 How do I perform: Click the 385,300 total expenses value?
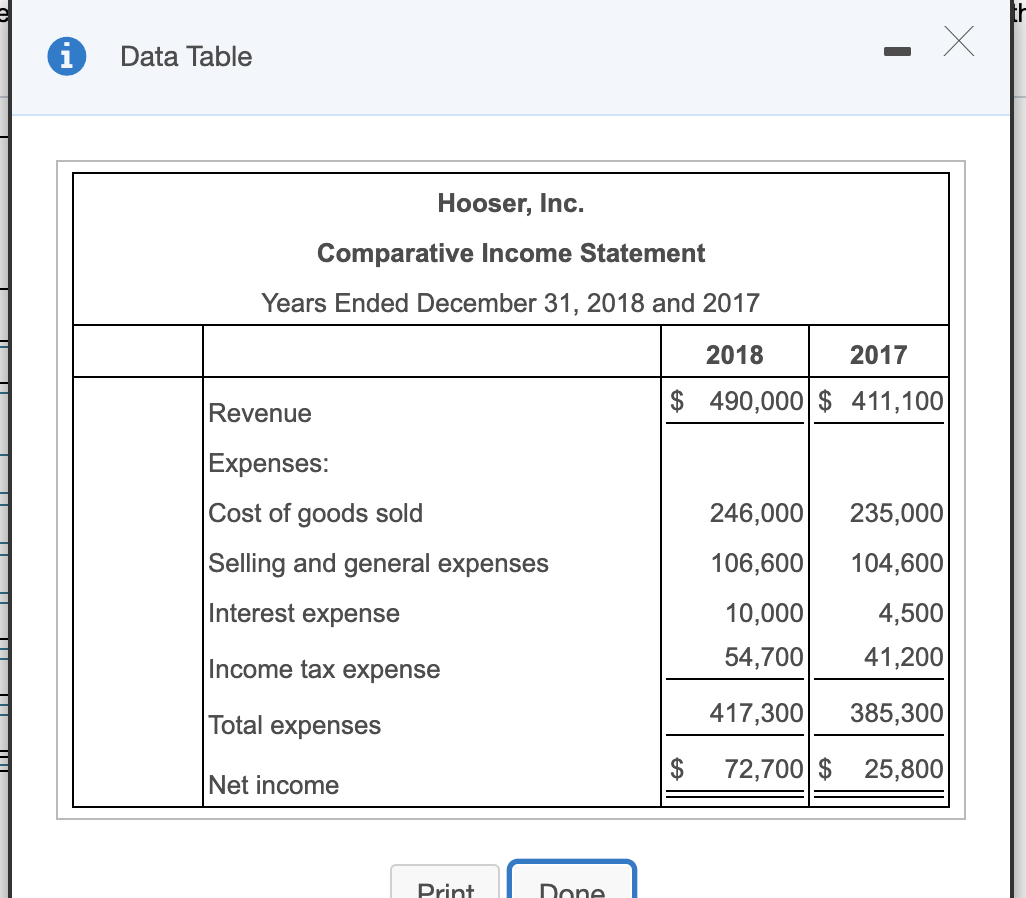(x=896, y=713)
